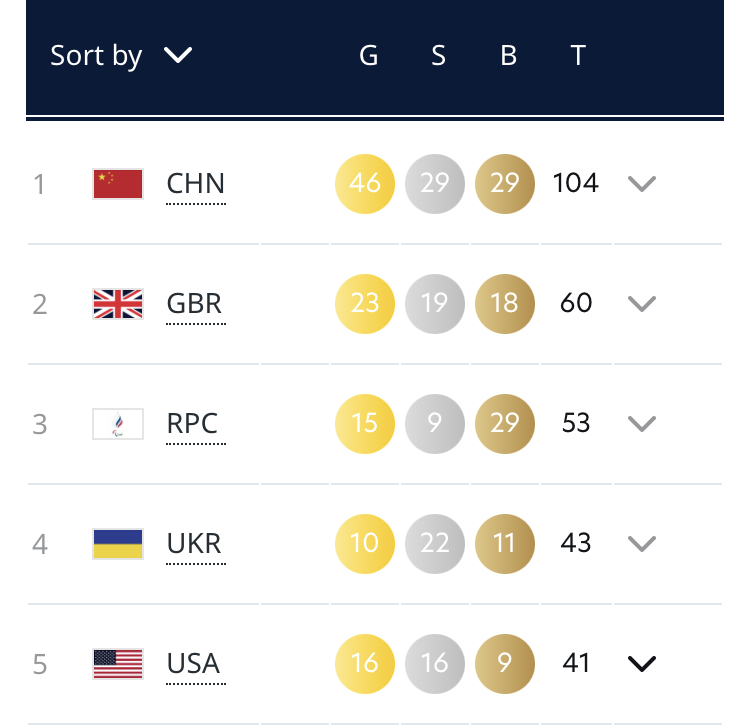Click the Great Britain flag icon

pos(118,304)
